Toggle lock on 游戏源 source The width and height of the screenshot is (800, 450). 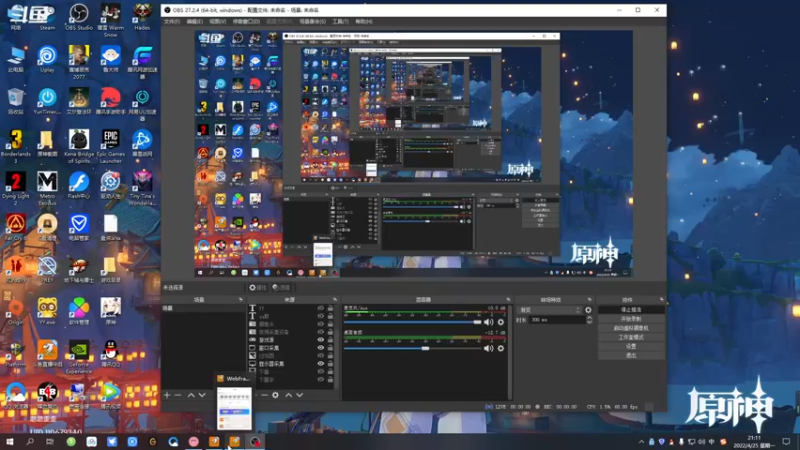pos(330,340)
